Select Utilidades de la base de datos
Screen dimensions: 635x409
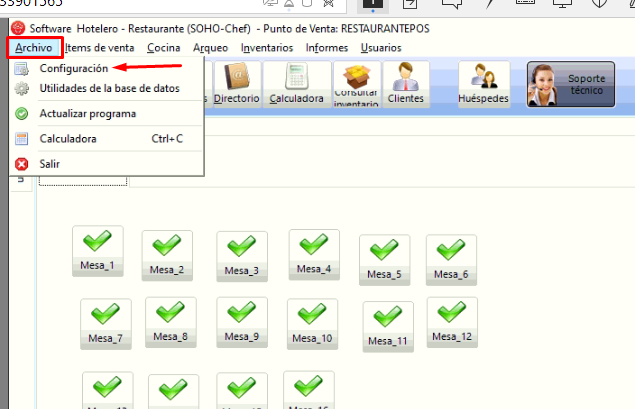(109, 89)
